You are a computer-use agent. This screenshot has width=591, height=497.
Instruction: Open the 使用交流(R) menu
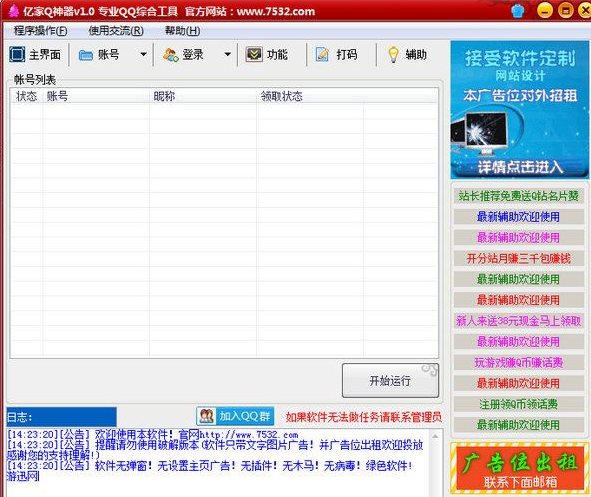tap(116, 31)
